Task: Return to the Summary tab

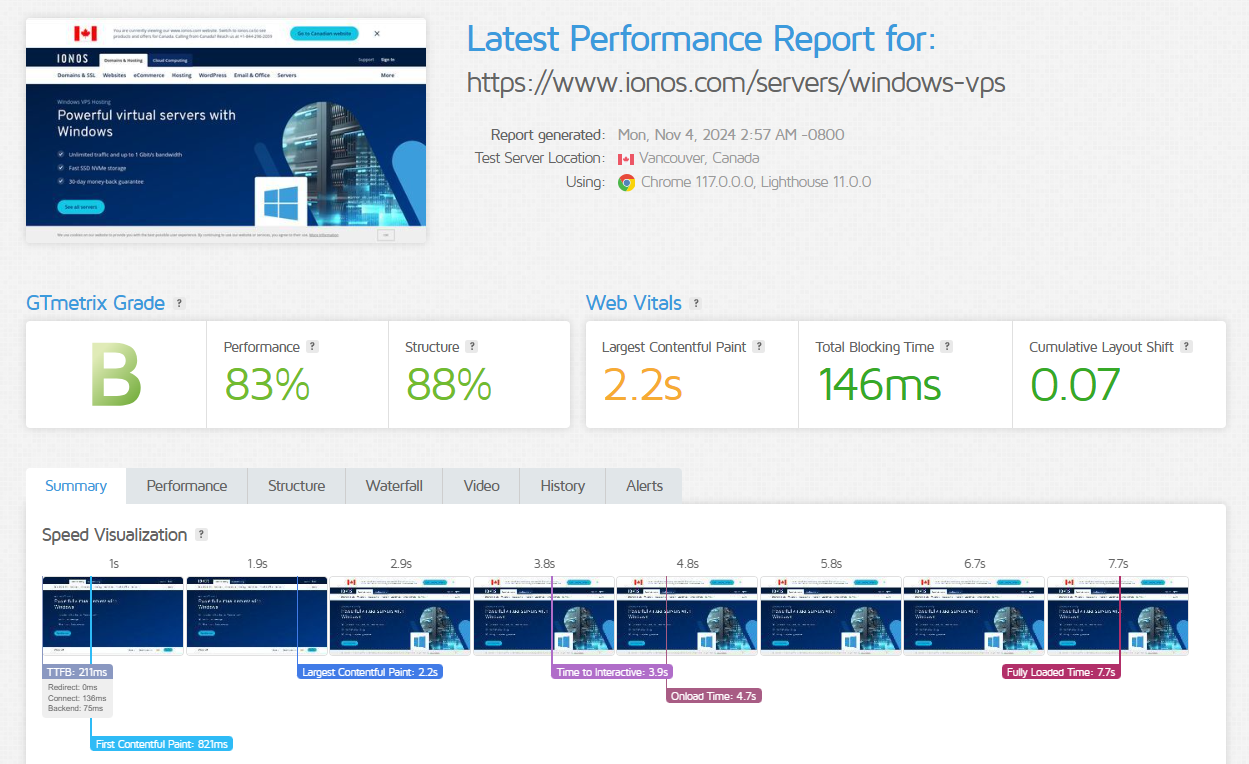Action: (75, 485)
